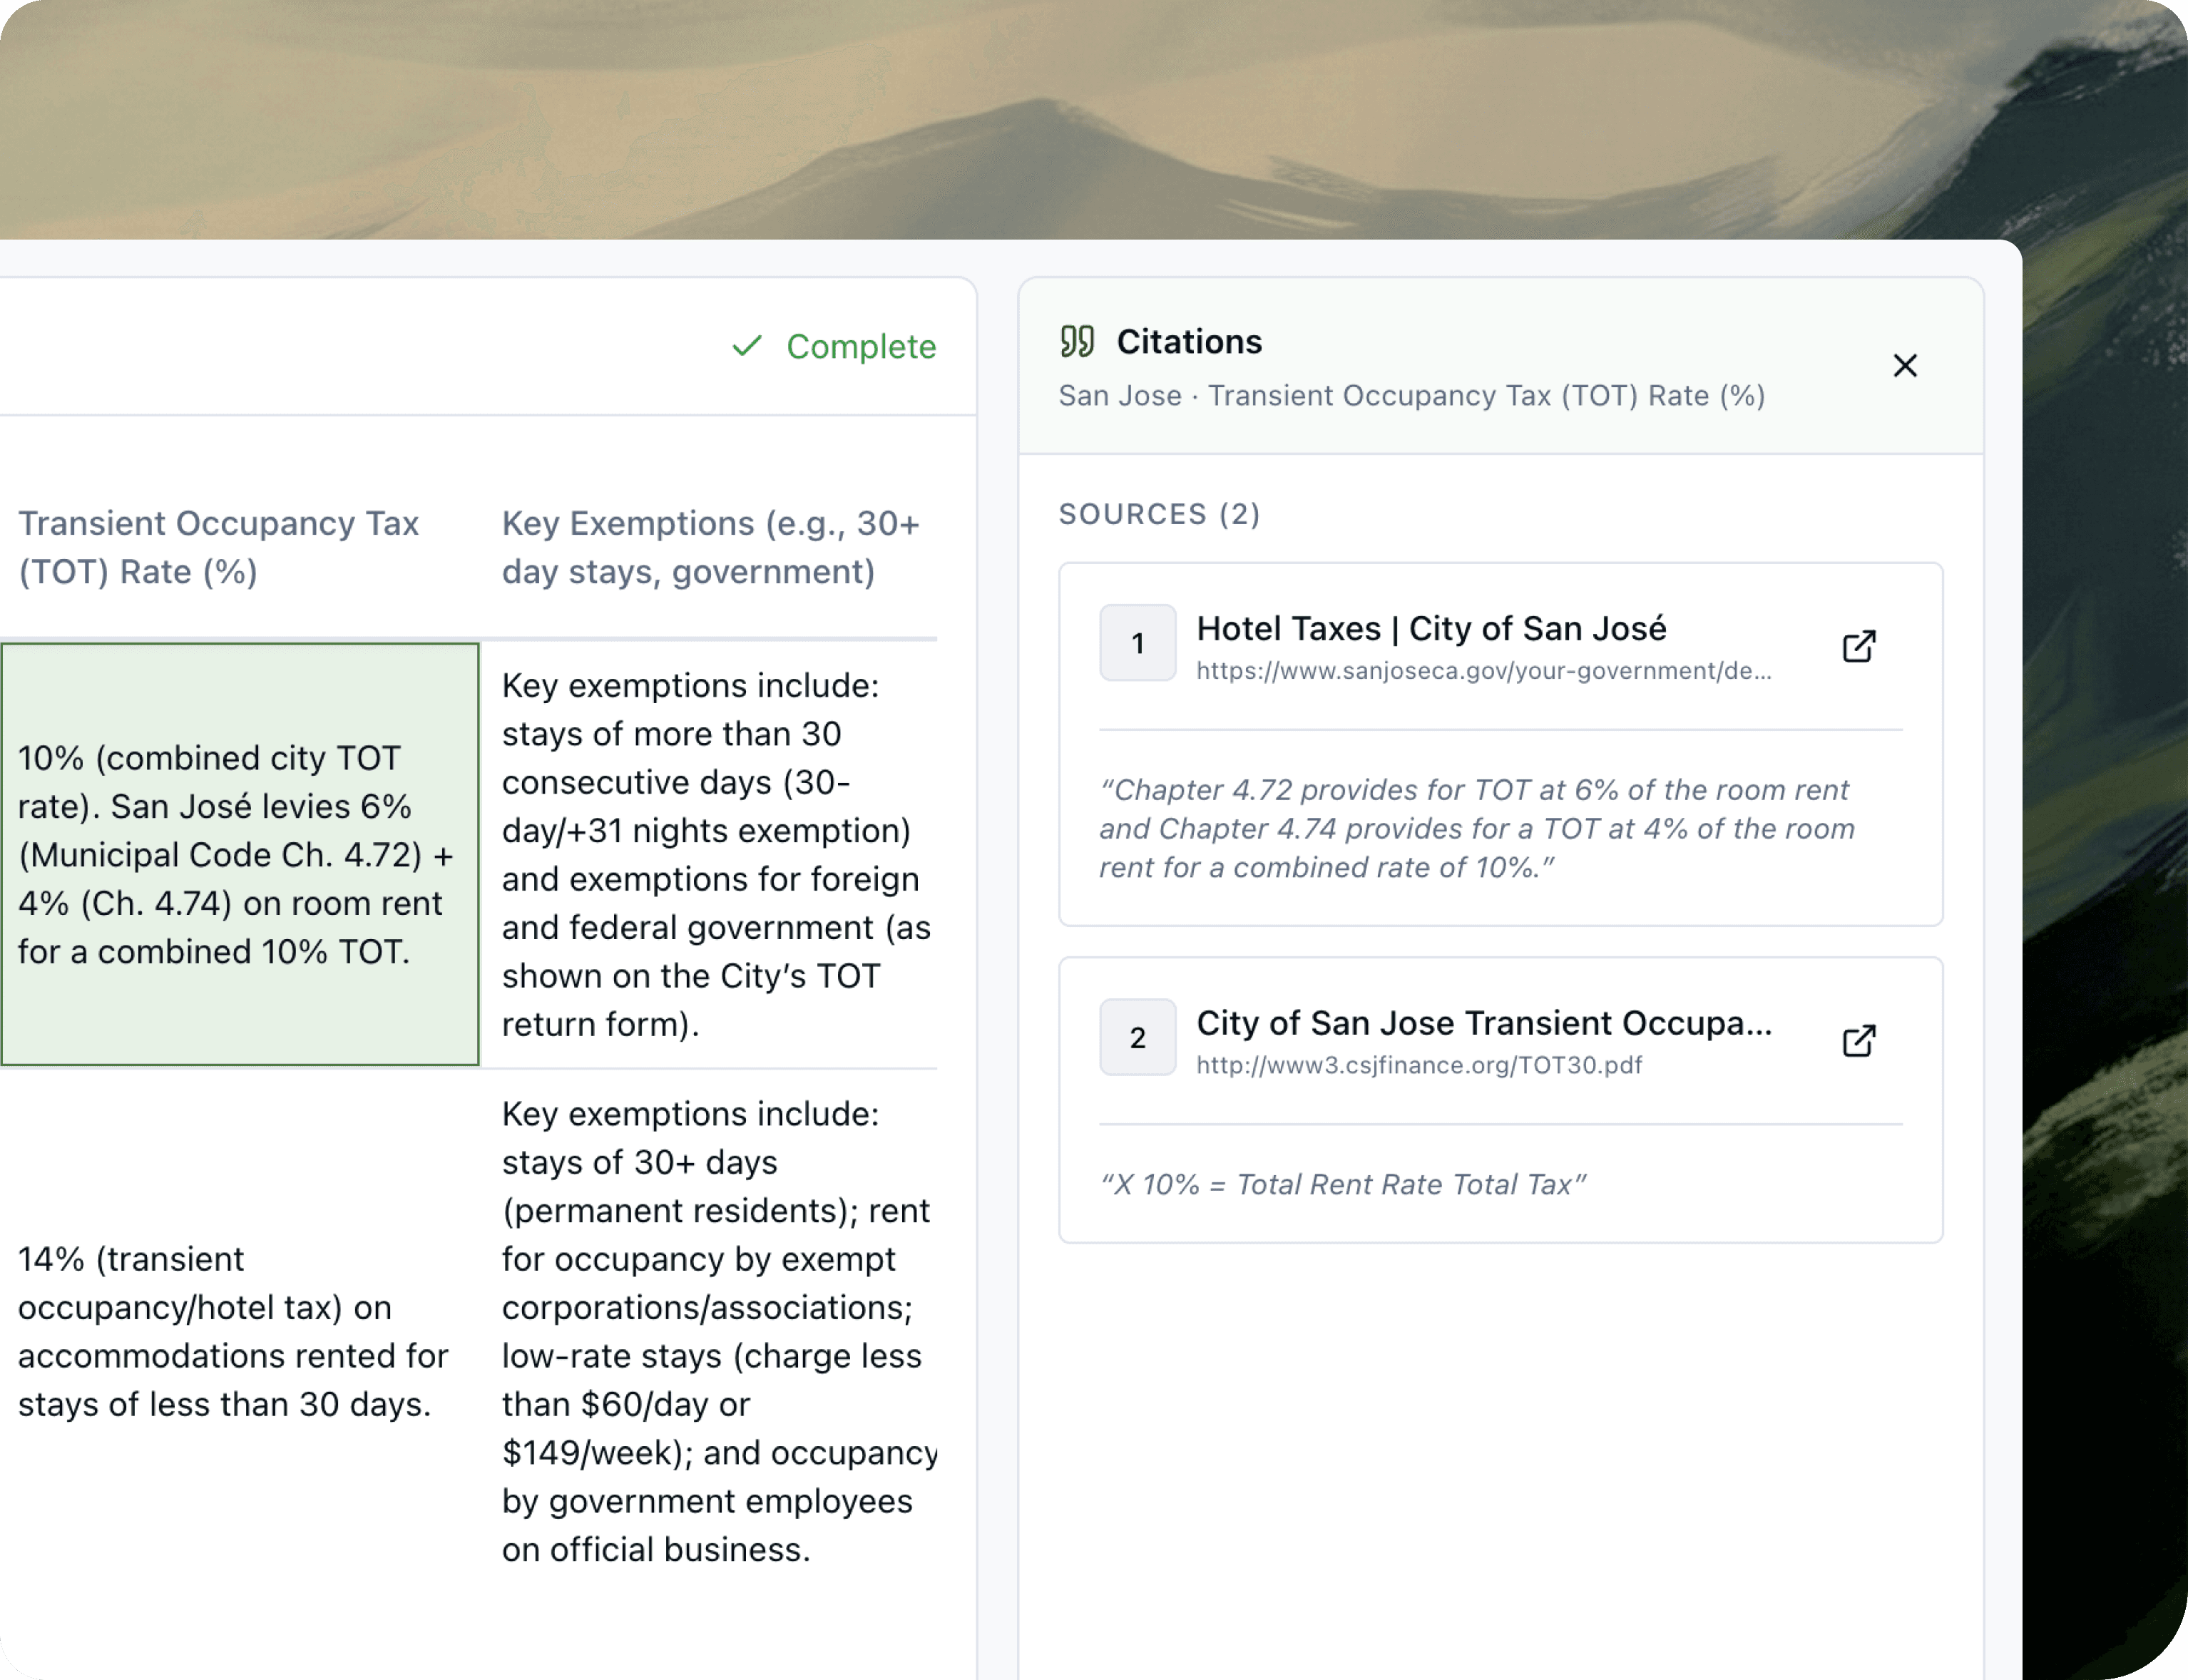Open external link for Hotel Taxes source
This screenshot has width=2188, height=1680.
(x=1858, y=646)
